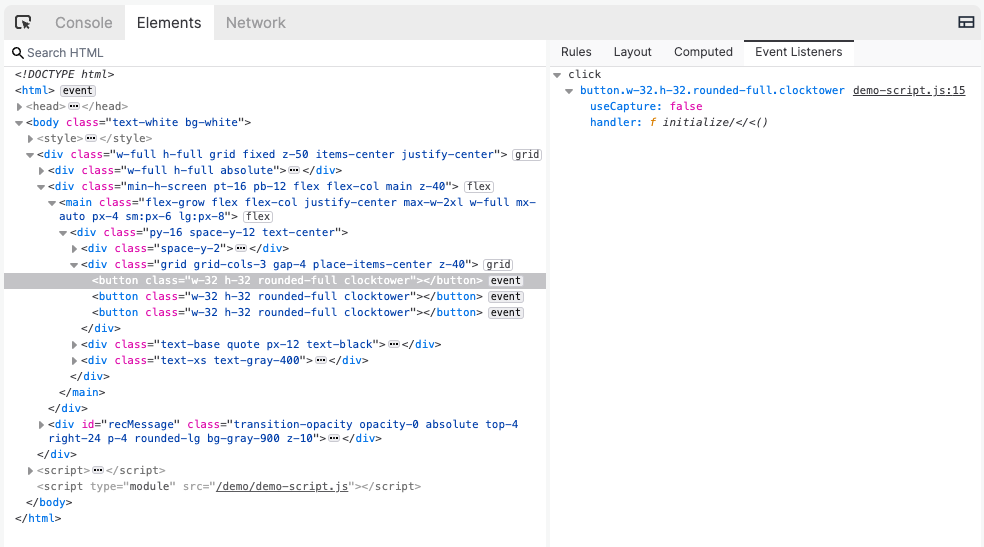Screen dimensions: 984x547
Task: Collapse the button.clocktower listener details
Action: [569, 91]
